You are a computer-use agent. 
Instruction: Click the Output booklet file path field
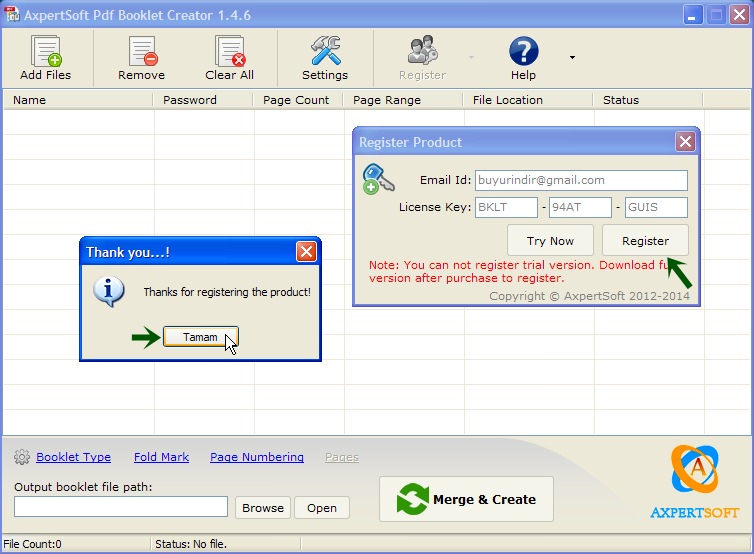point(121,507)
